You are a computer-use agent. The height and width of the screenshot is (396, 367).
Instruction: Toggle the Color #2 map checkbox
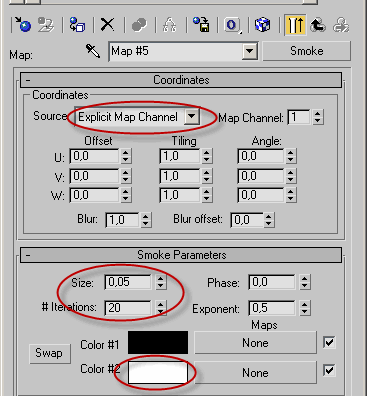point(329,370)
